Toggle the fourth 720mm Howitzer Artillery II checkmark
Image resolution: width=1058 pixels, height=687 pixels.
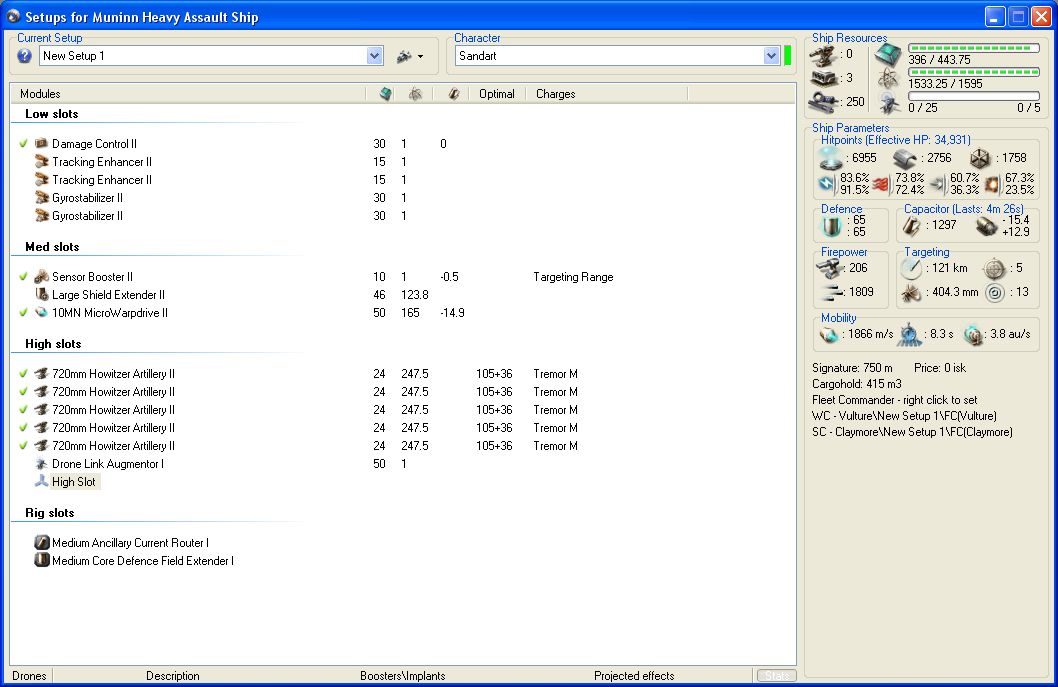tap(24, 428)
